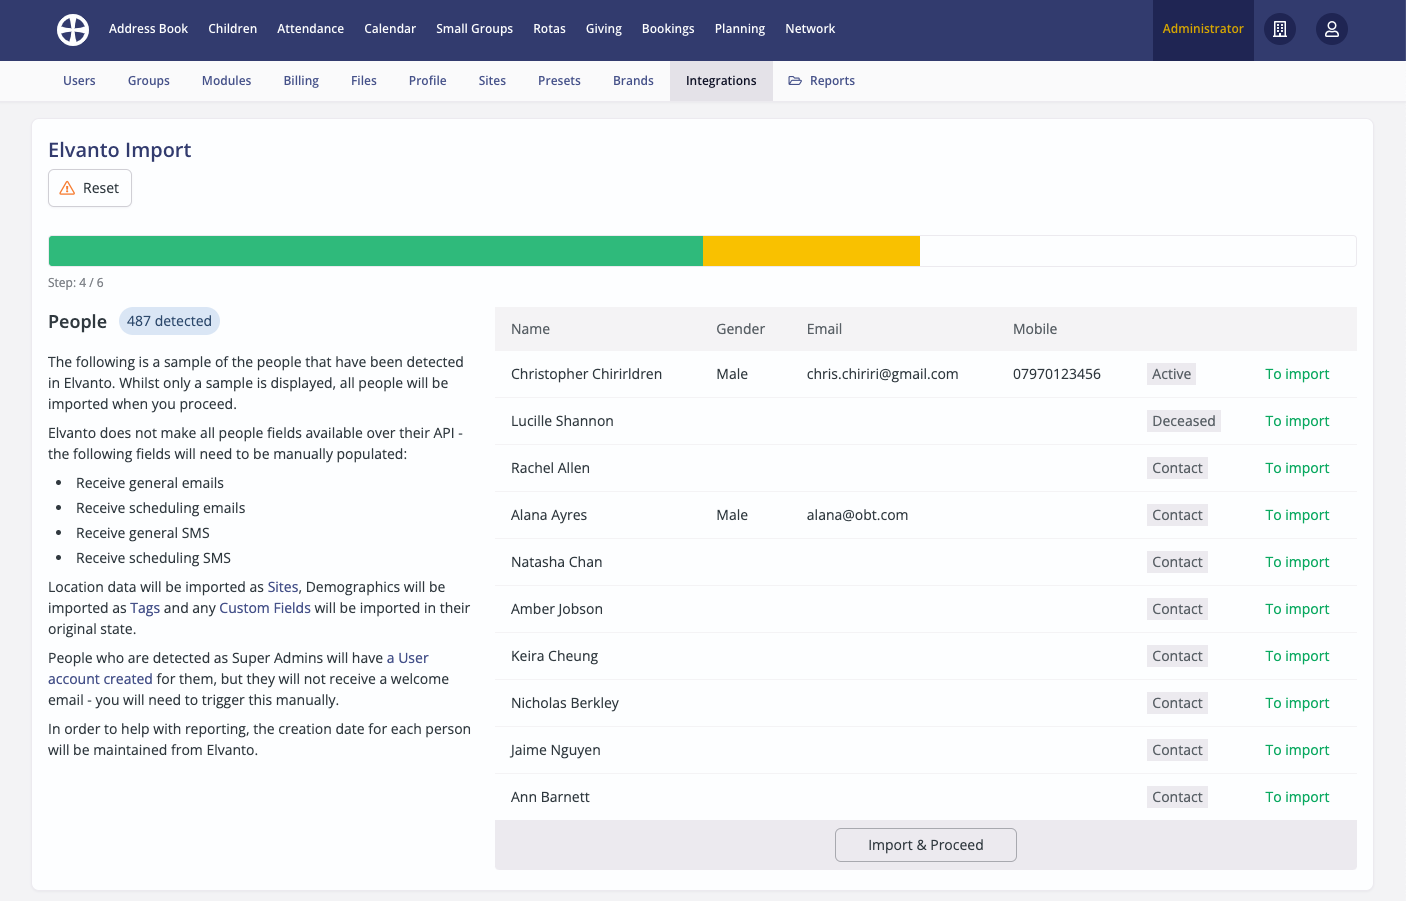
Task: Click To import for Christopher Chirirldren
Action: click(1297, 374)
